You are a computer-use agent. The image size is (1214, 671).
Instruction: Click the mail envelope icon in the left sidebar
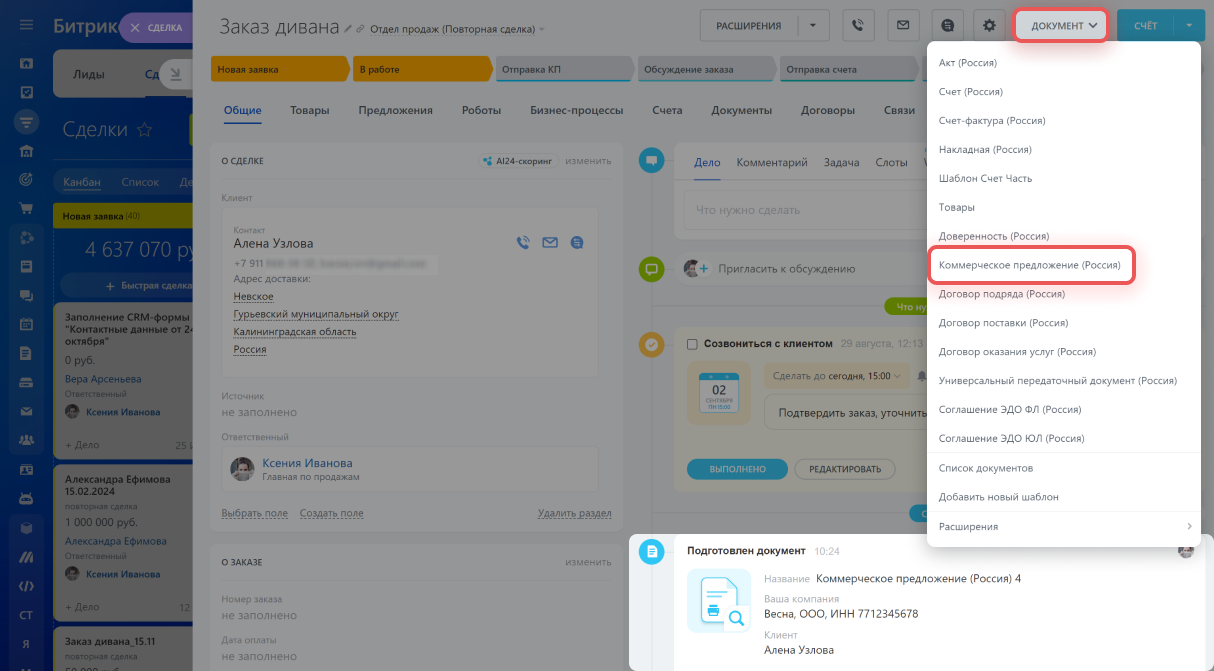tap(26, 411)
